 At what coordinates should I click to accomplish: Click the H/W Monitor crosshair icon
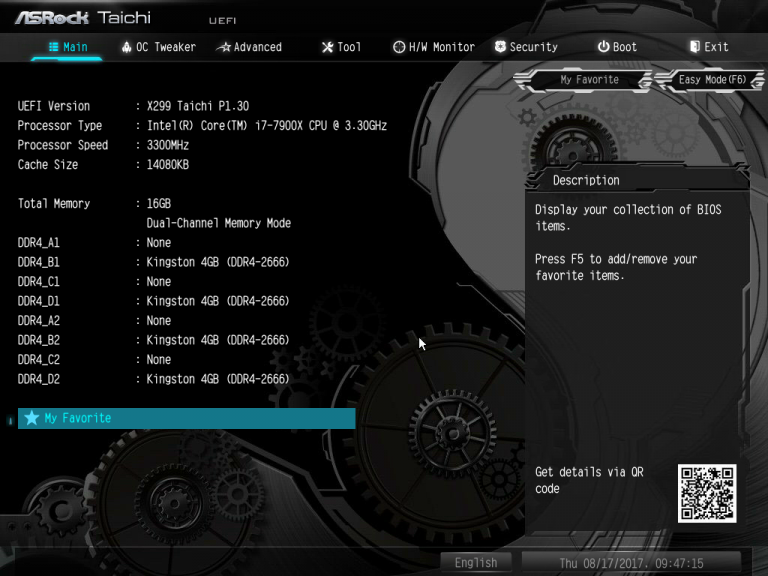pyautogui.click(x=399, y=47)
